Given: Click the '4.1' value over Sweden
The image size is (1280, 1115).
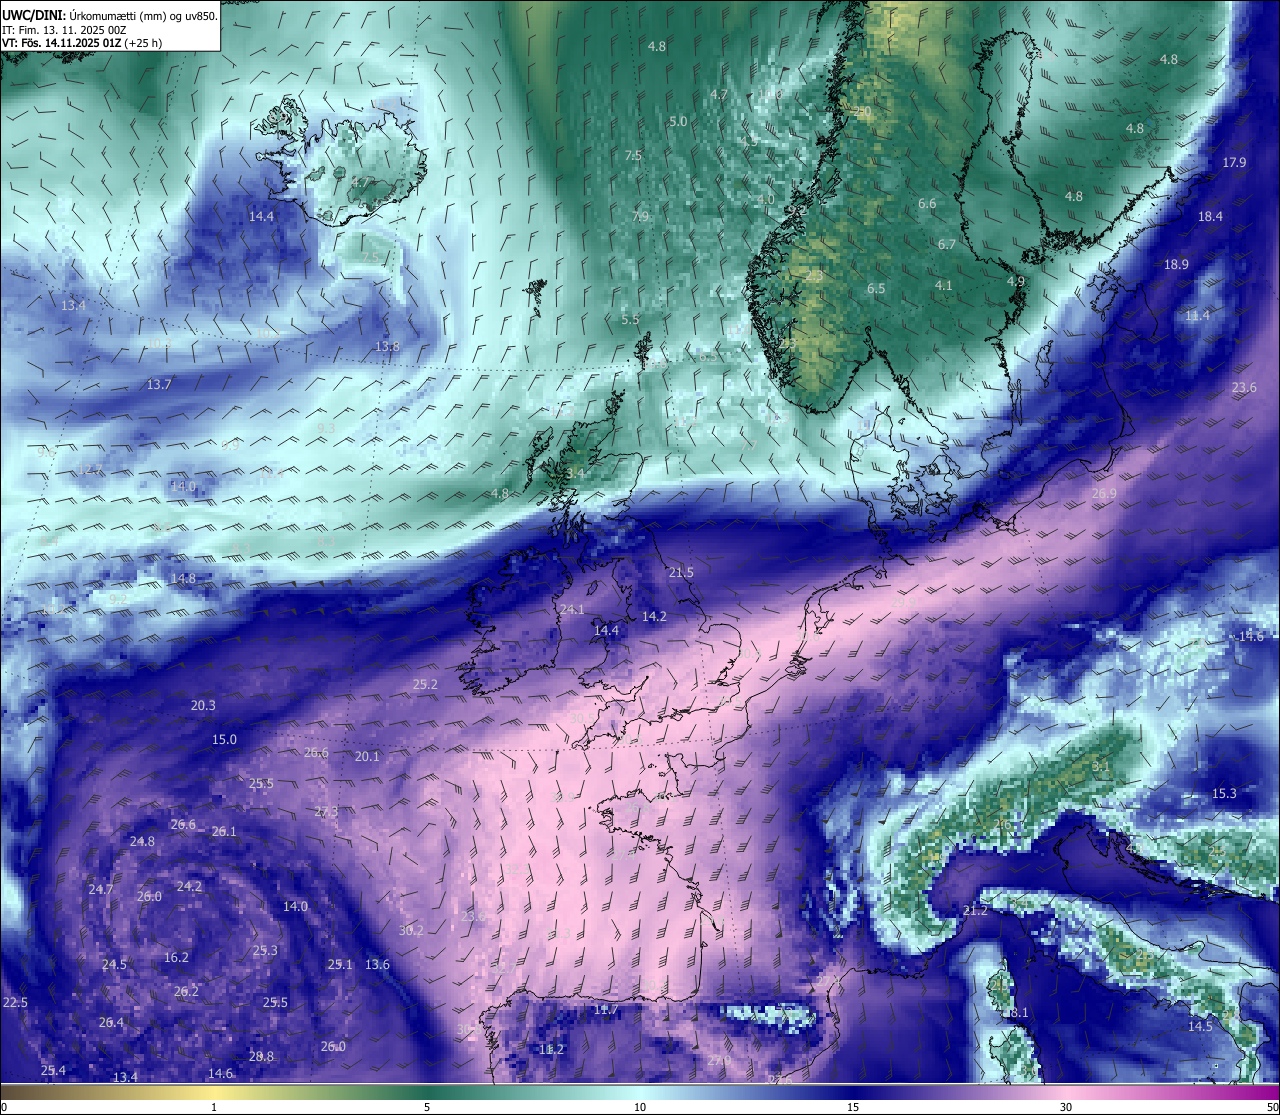Looking at the screenshot, I should point(943,286).
